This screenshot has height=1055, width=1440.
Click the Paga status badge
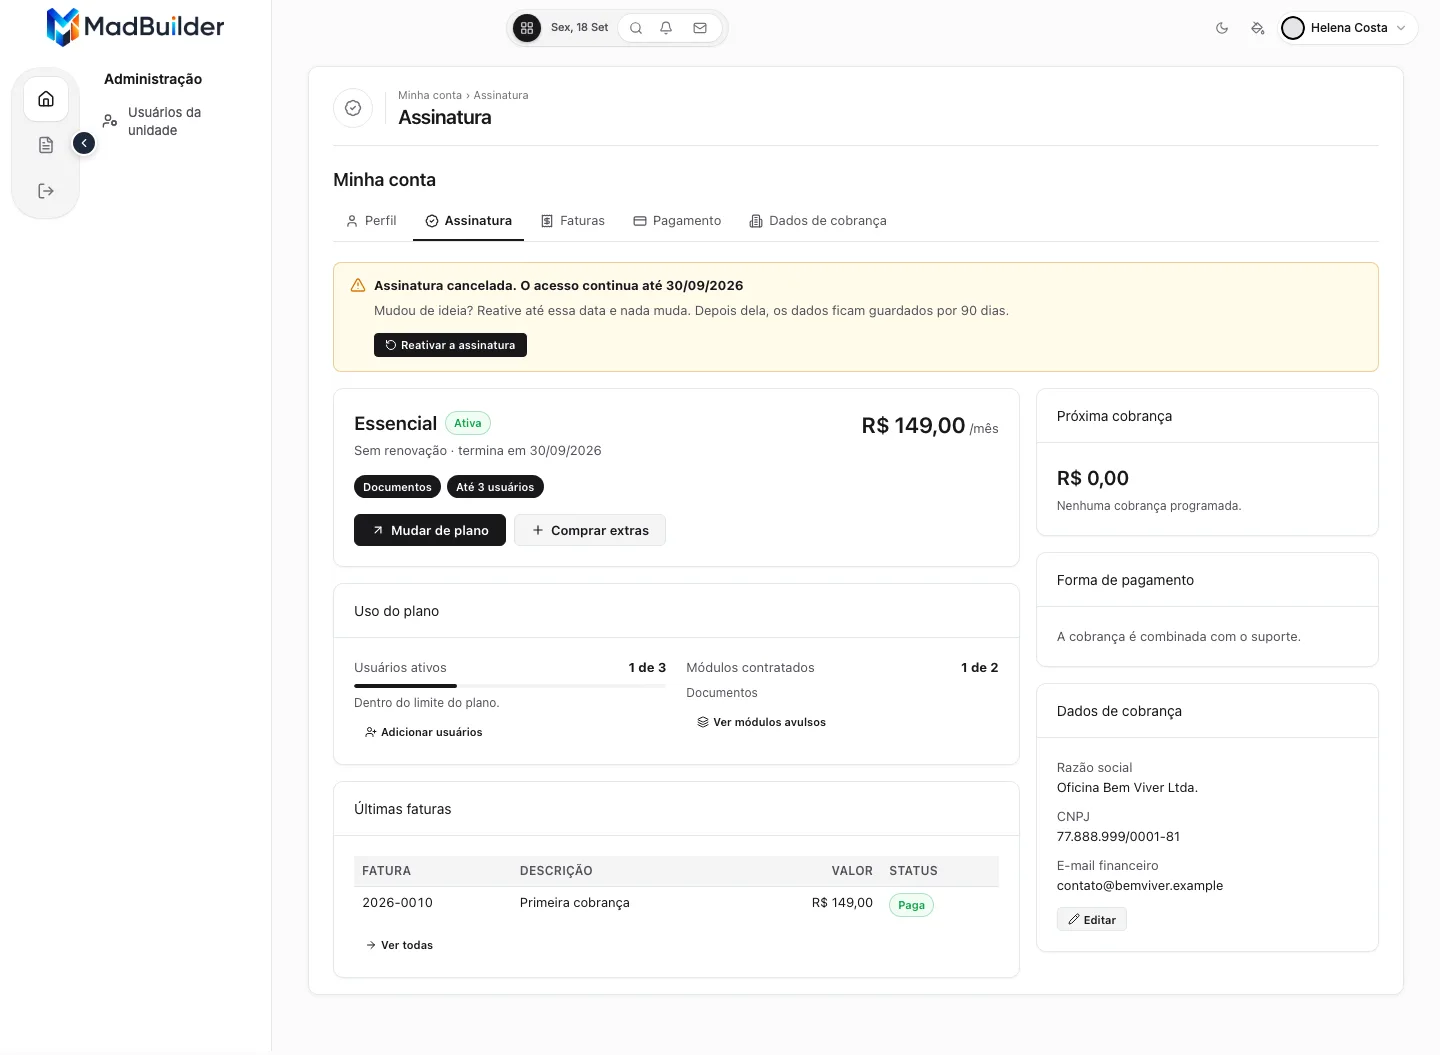(911, 905)
